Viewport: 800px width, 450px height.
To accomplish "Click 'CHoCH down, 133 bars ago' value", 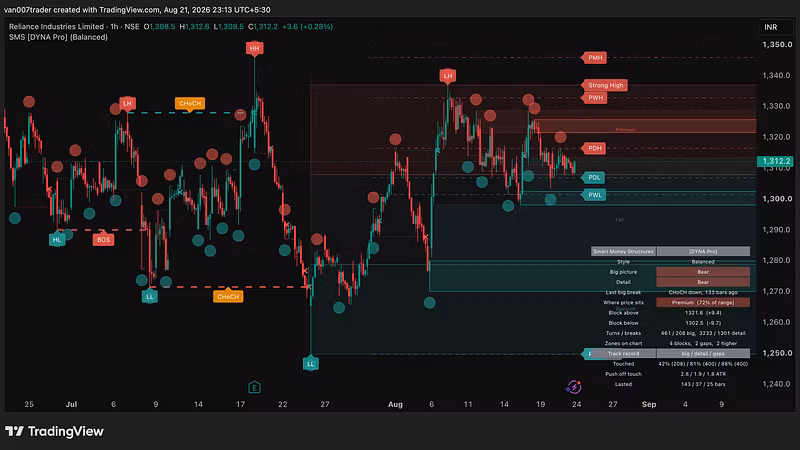I will coord(703,292).
